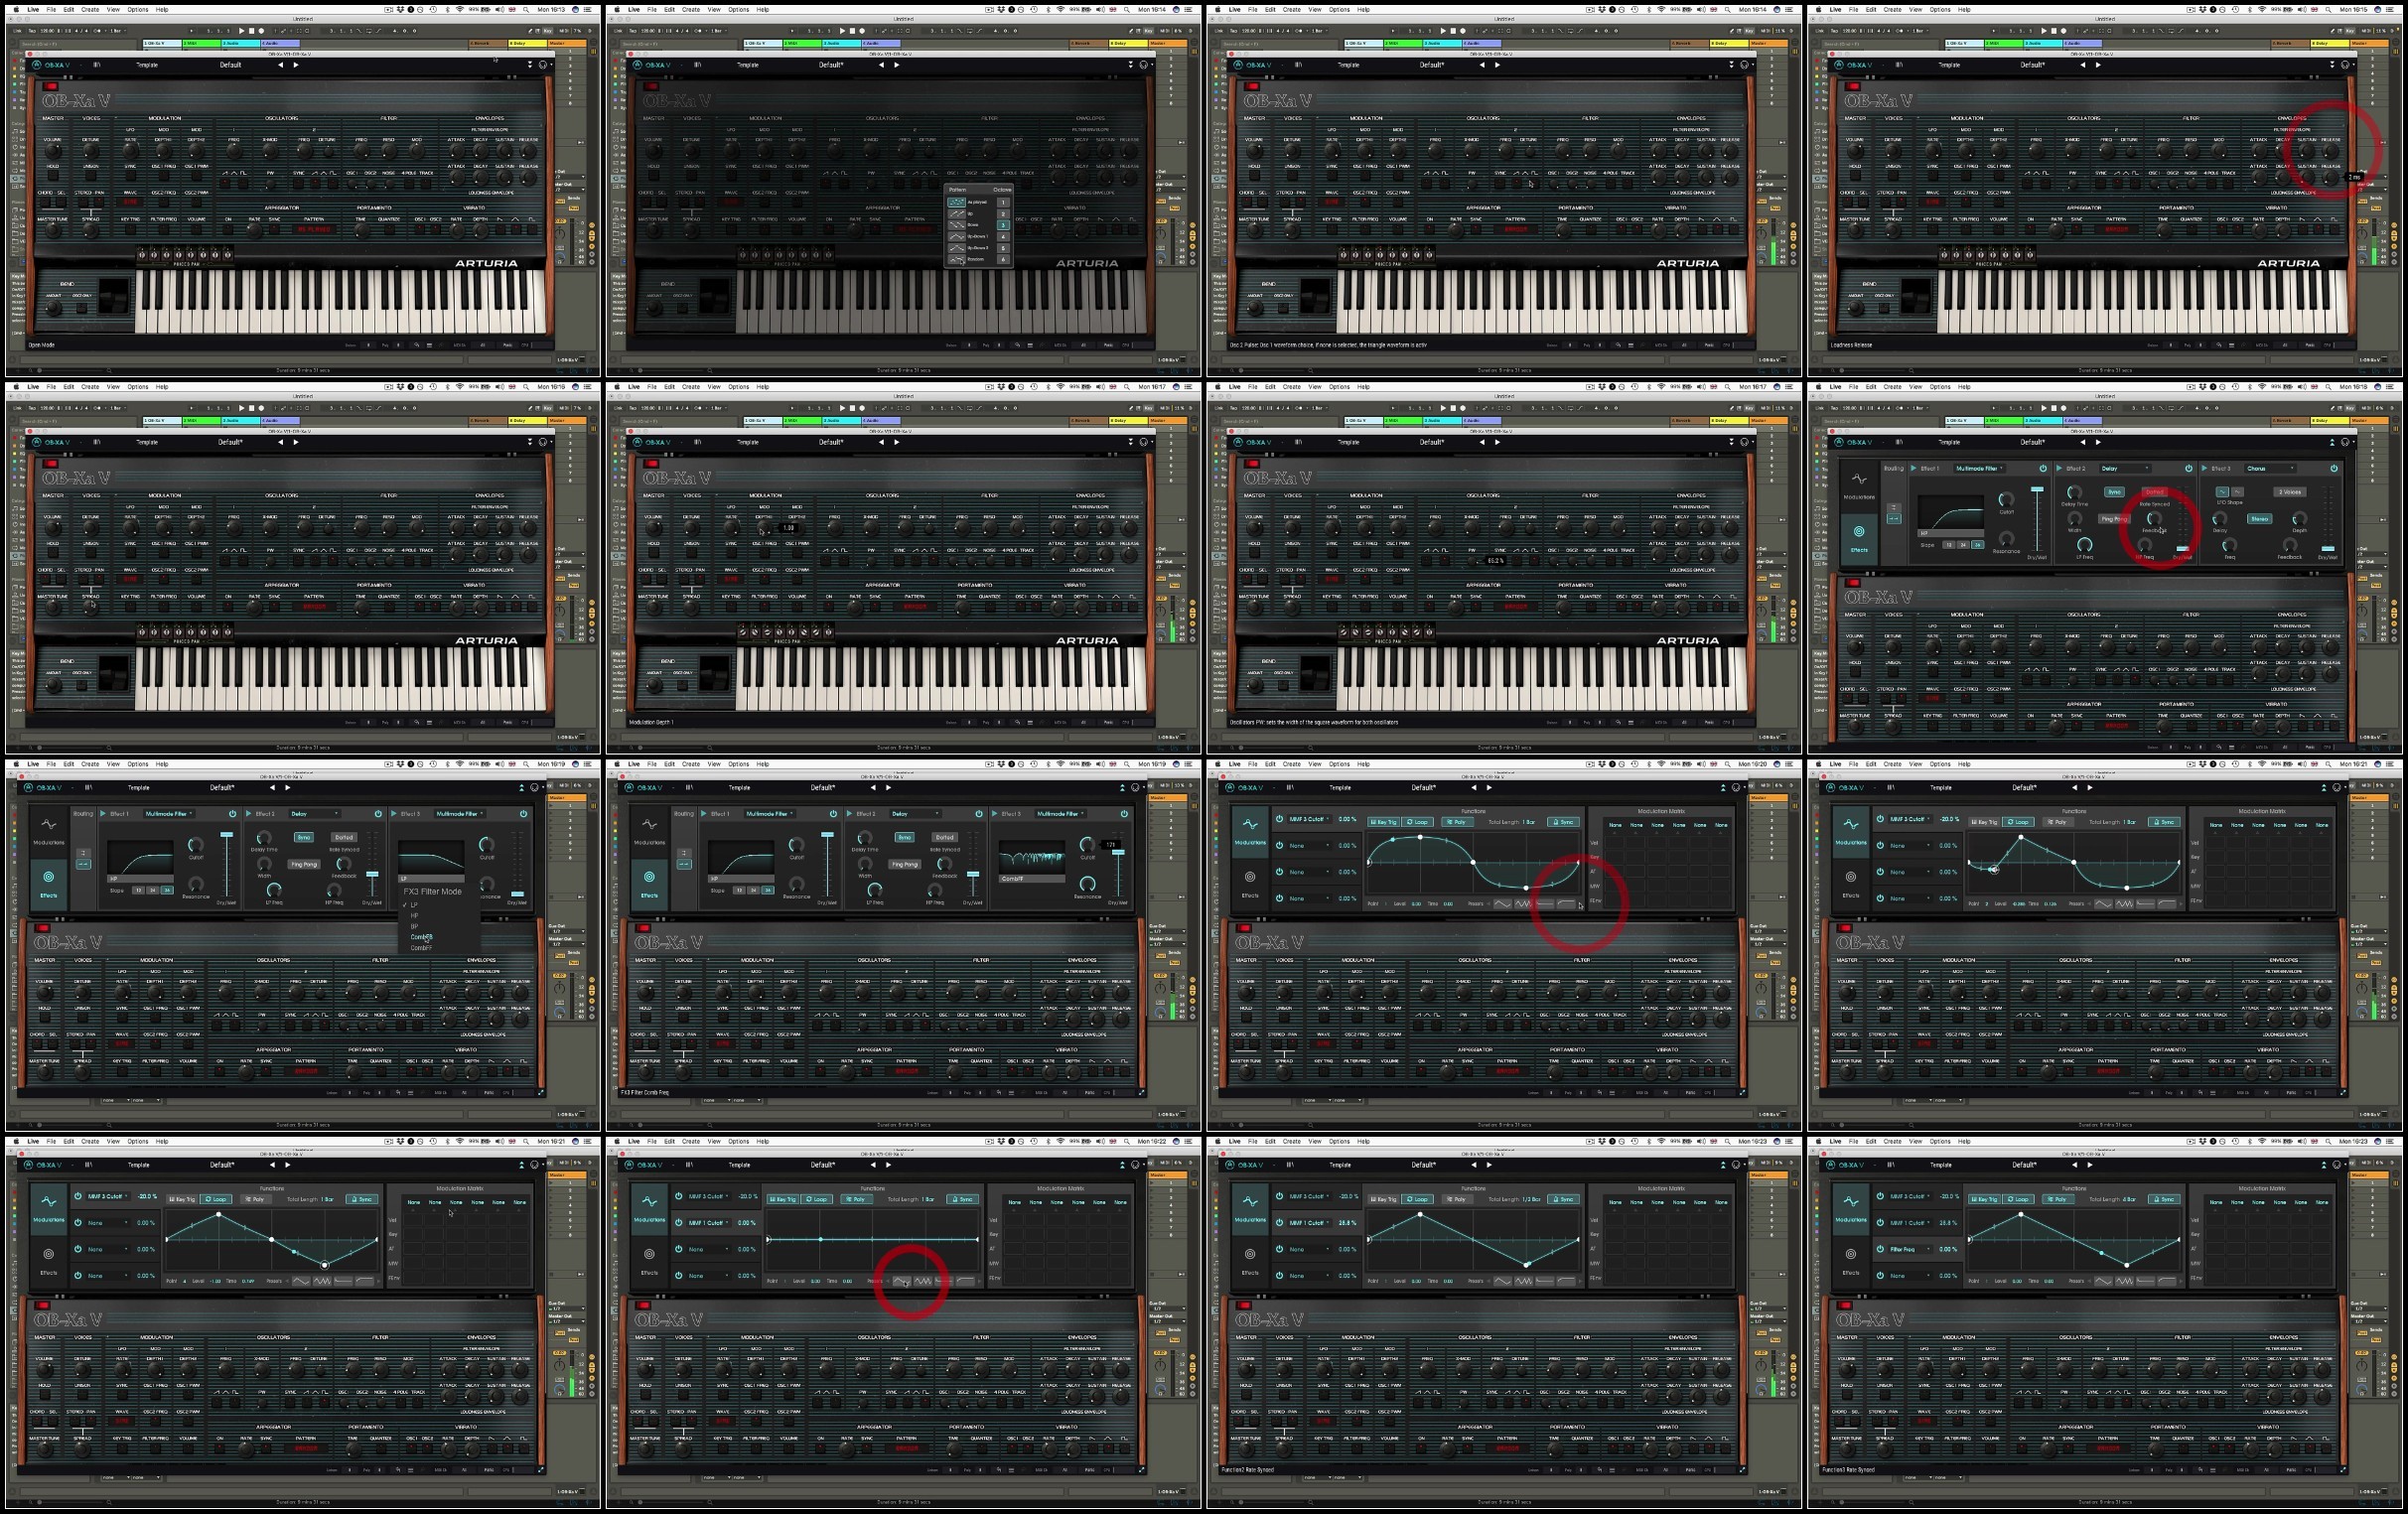2408x1514 pixels.
Task: Click the first LFO Shape icon in Chorus
Action: 2222,492
